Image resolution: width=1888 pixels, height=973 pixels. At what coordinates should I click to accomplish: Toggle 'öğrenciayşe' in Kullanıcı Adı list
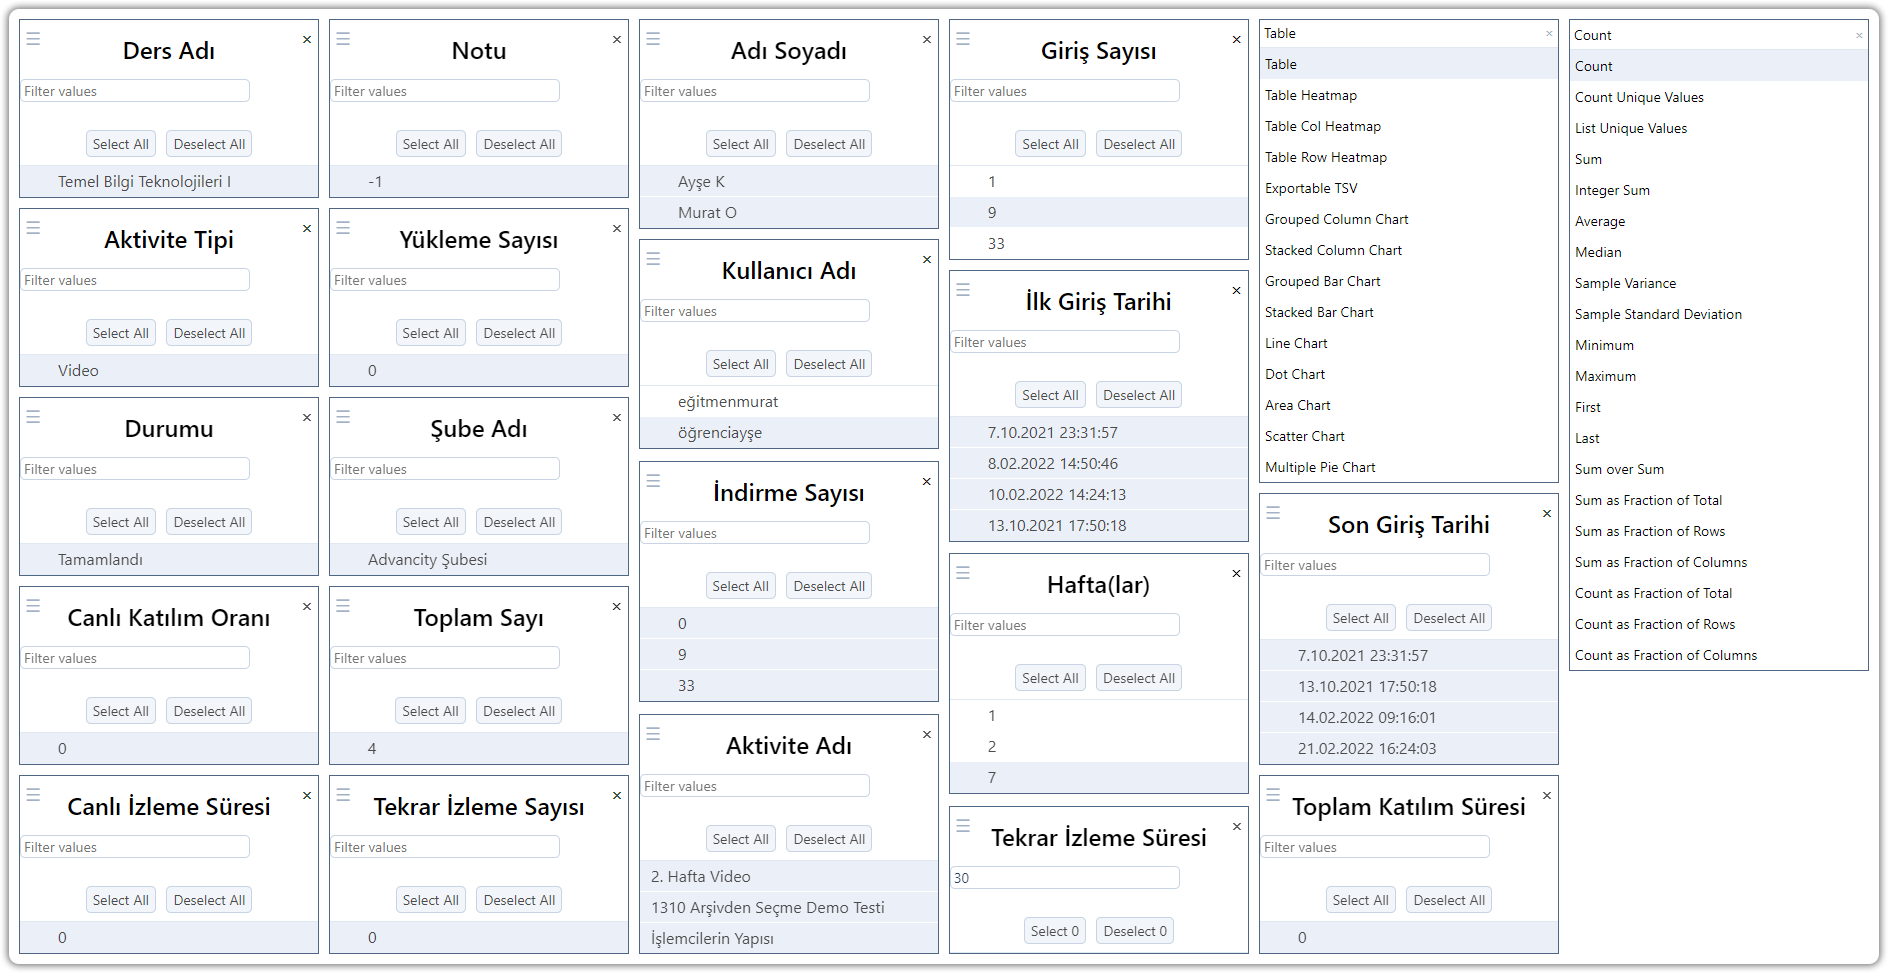(x=719, y=433)
